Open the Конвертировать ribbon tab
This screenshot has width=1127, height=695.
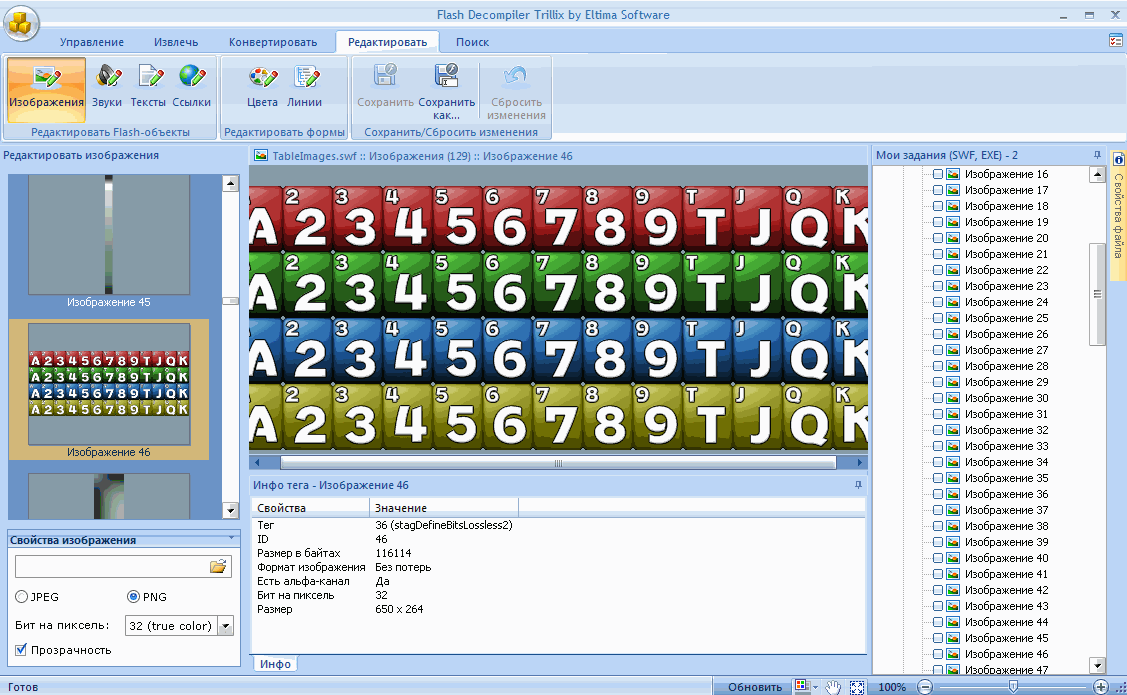[272, 42]
